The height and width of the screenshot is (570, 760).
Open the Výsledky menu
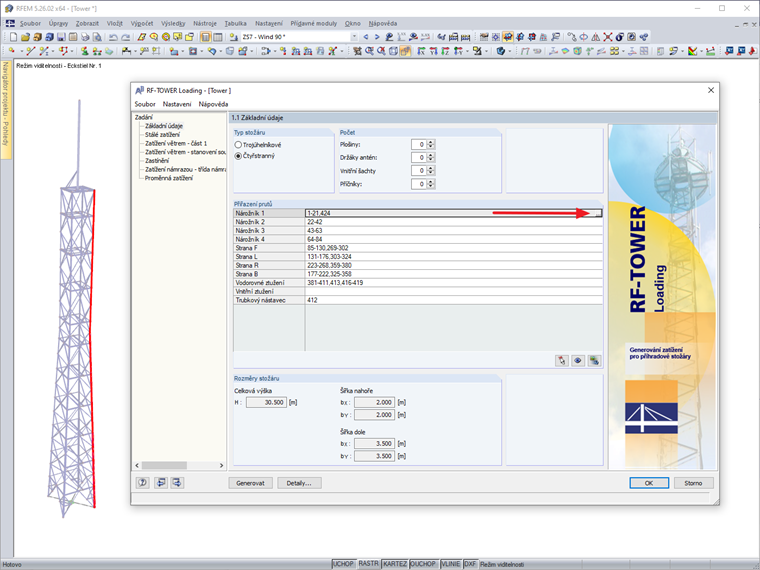(173, 23)
